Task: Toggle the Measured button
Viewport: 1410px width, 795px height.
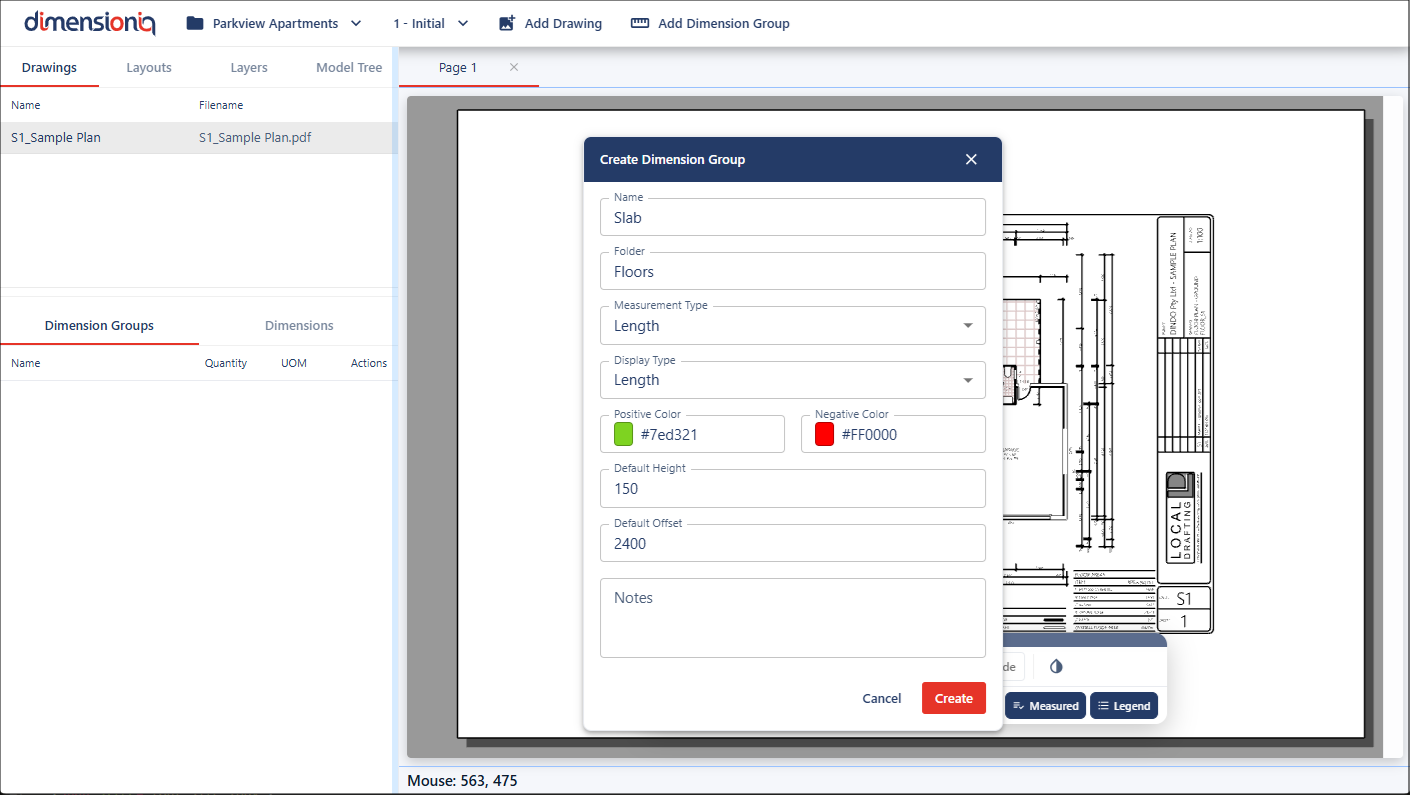Action: [x=1045, y=706]
